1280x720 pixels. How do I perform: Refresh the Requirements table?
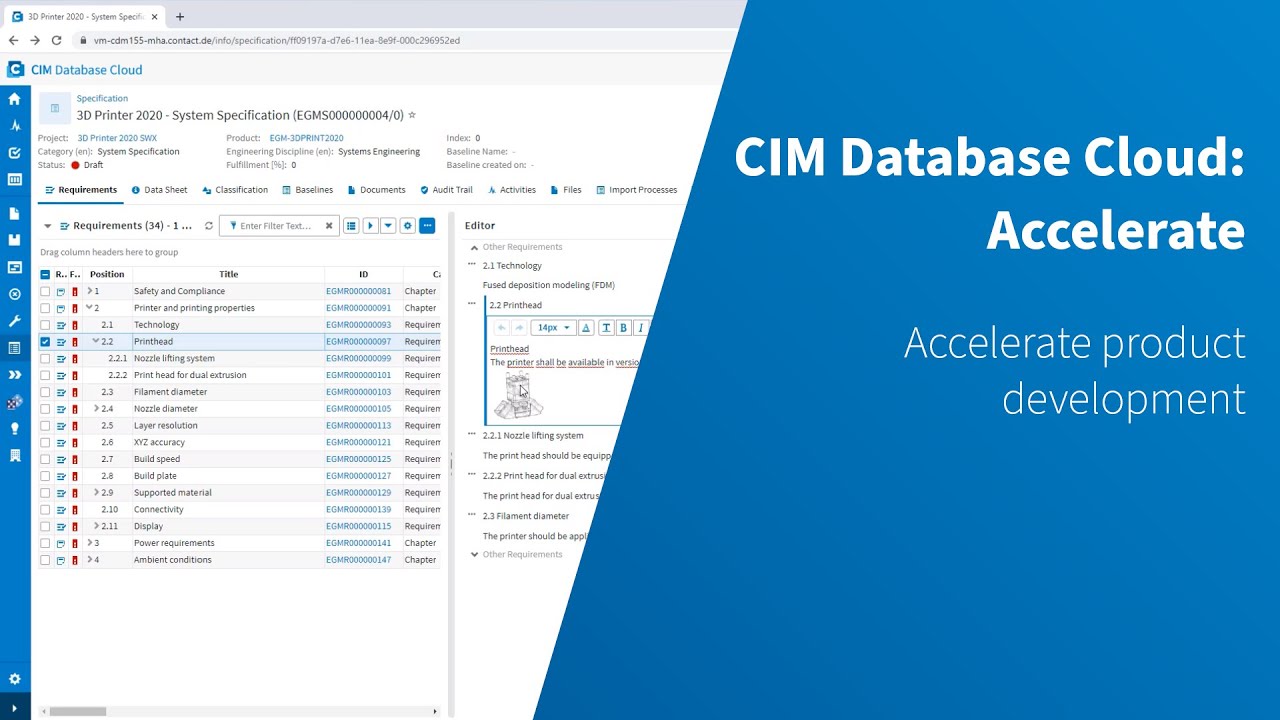point(208,226)
